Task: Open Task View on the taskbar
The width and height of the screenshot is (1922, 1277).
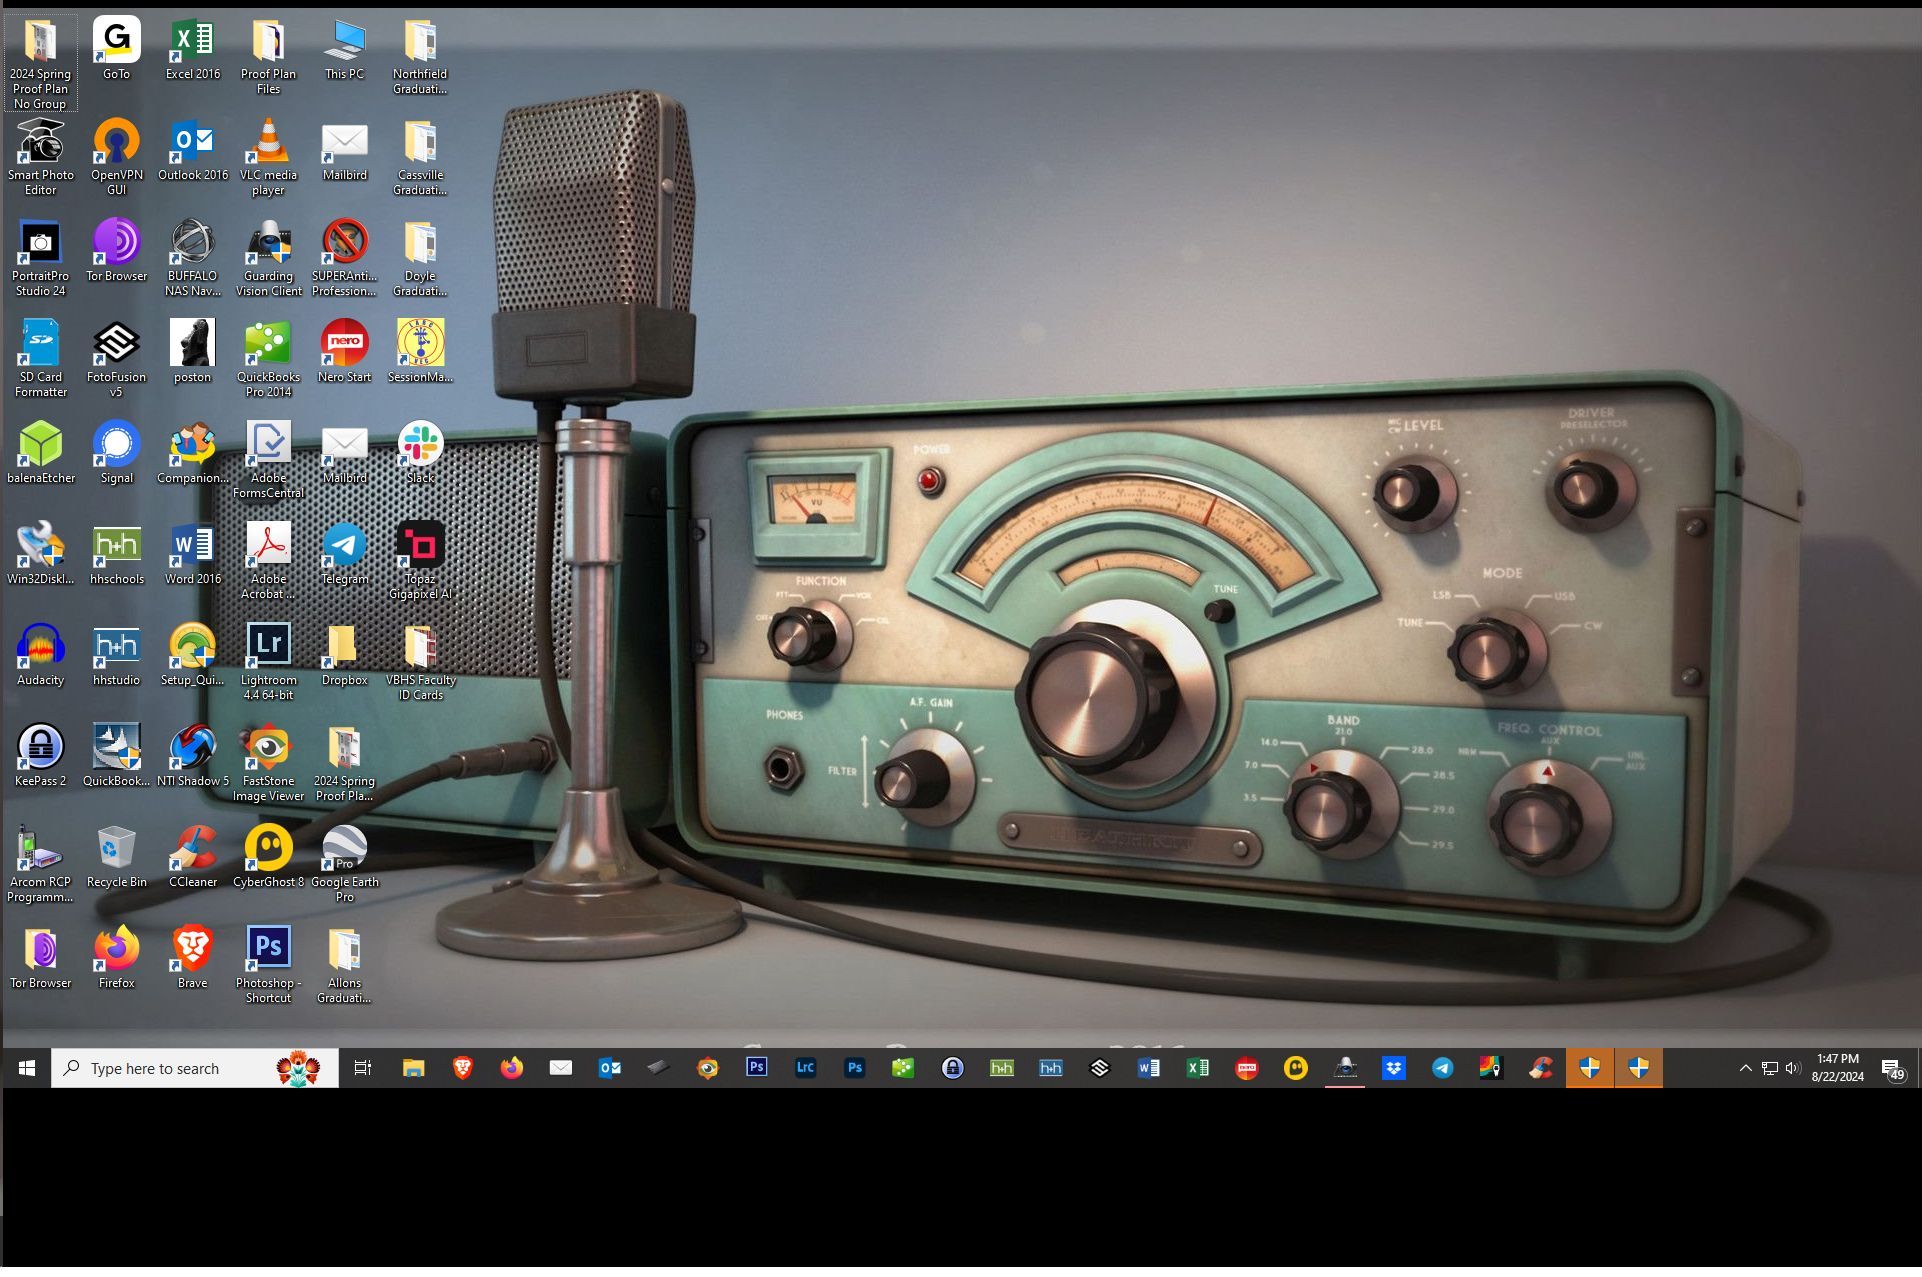Action: coord(363,1068)
